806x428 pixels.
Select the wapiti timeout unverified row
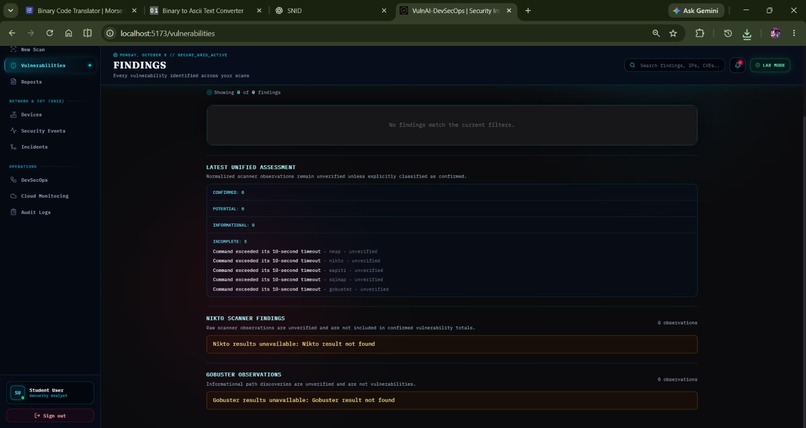click(x=298, y=270)
